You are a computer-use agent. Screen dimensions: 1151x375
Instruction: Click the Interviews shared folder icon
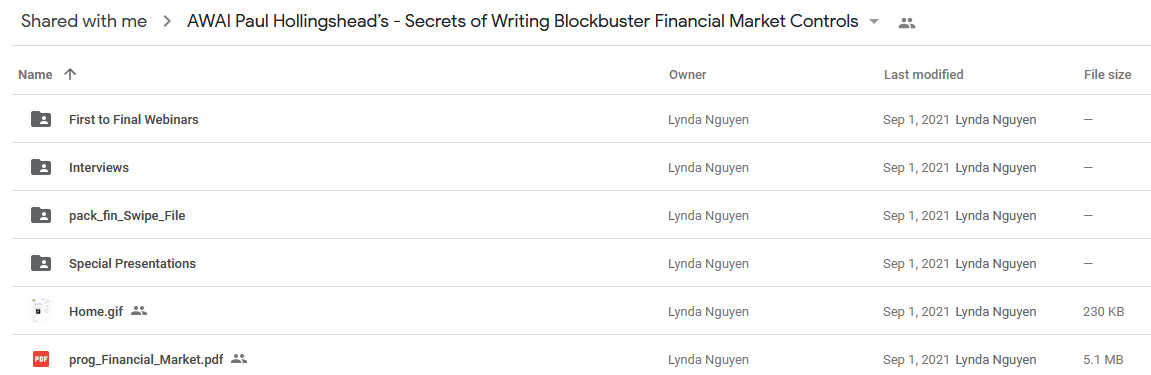[x=41, y=167]
